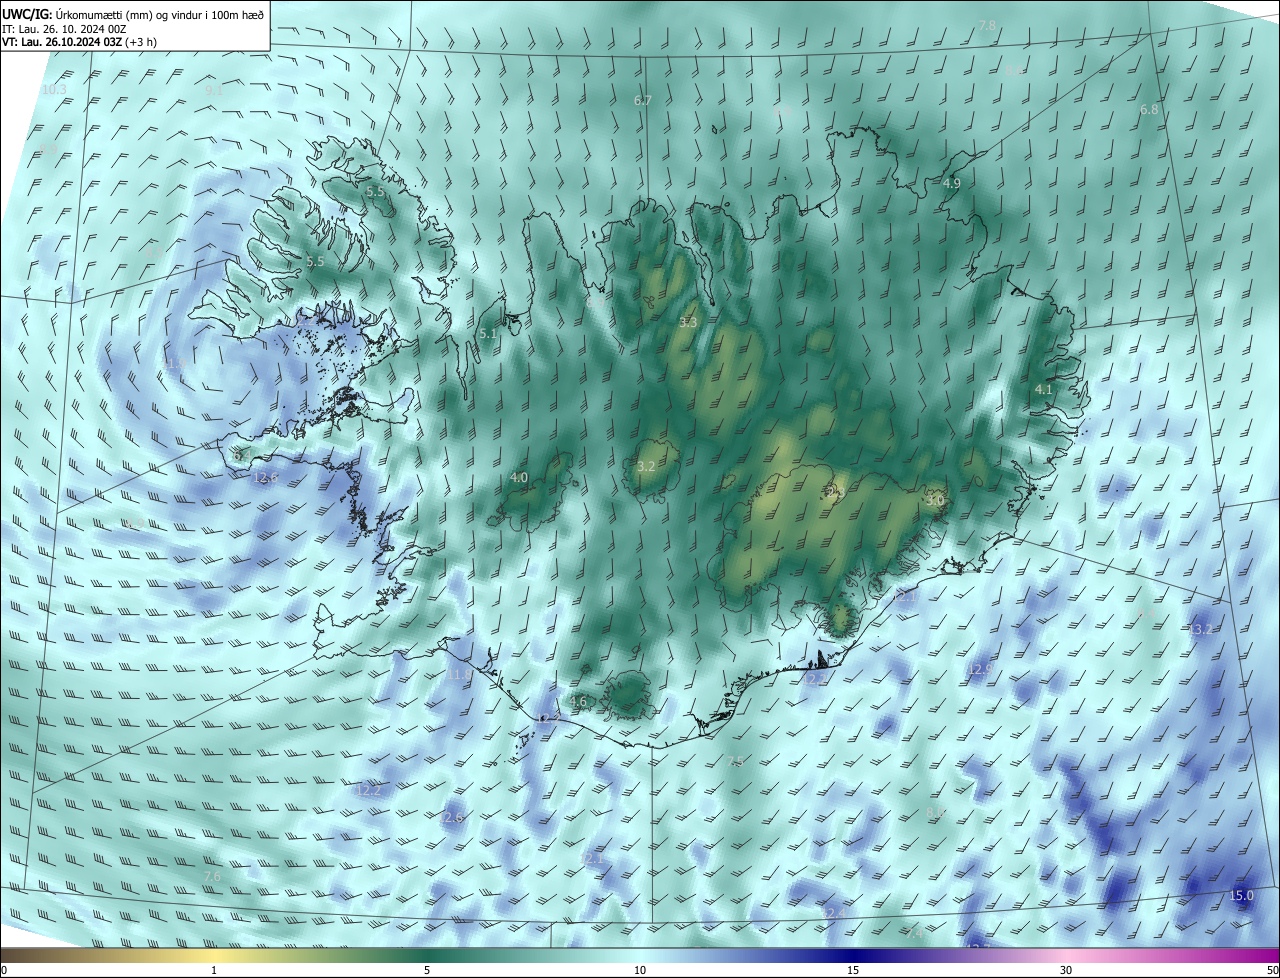Screen dimensions: 1280x978
Task: Click the 15 tick below the color scale
Action: [853, 971]
